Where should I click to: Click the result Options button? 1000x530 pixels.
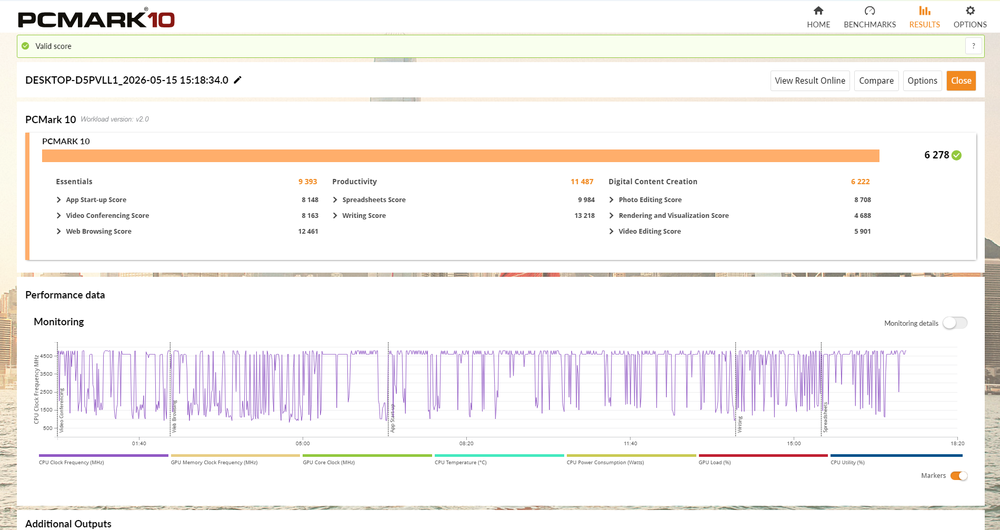coord(922,80)
